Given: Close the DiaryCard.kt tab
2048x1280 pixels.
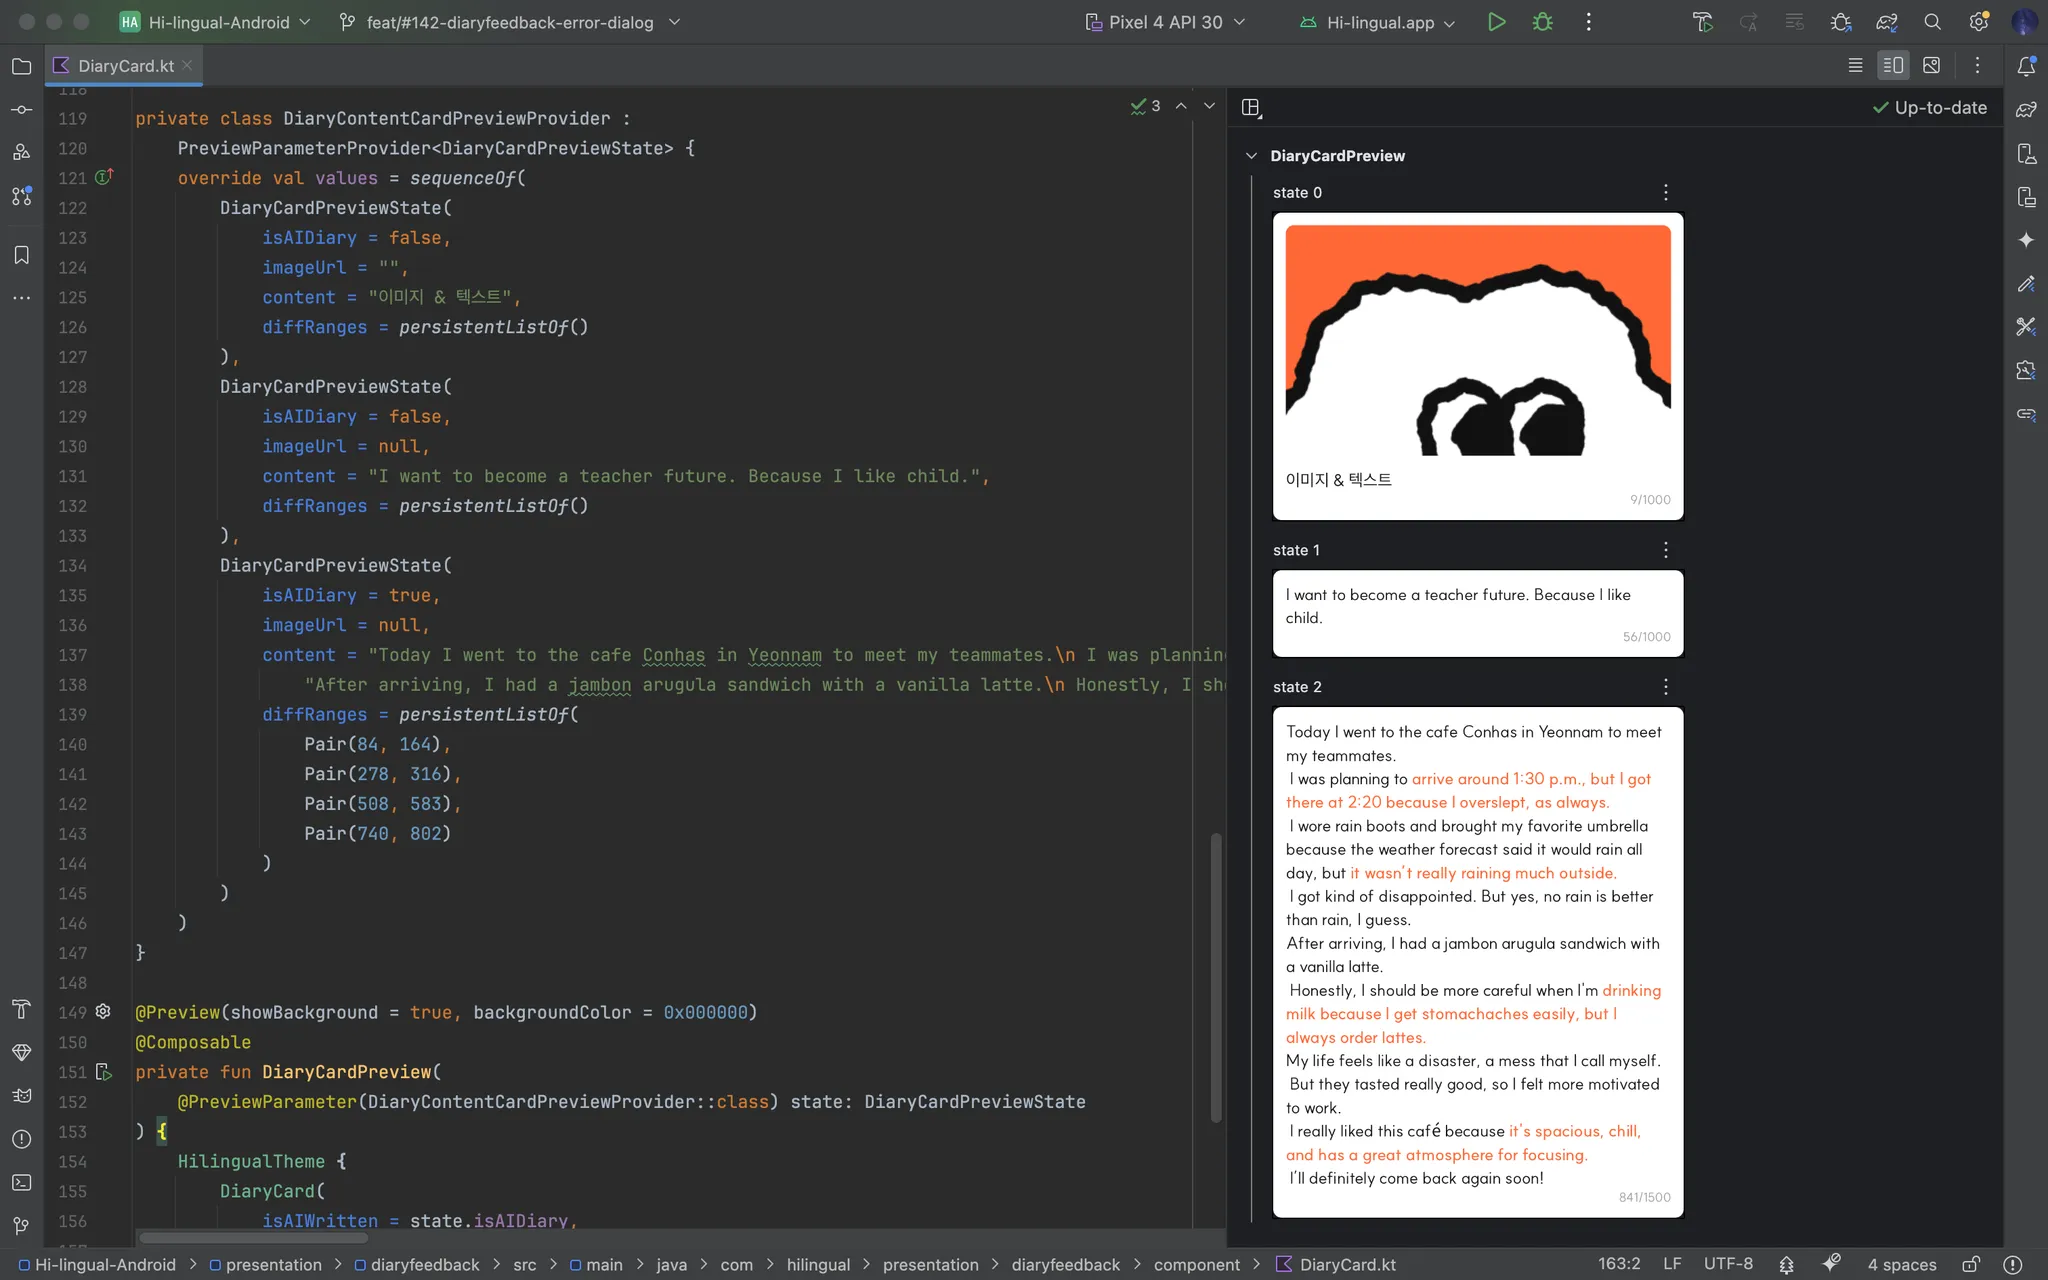Looking at the screenshot, I should click(x=187, y=66).
